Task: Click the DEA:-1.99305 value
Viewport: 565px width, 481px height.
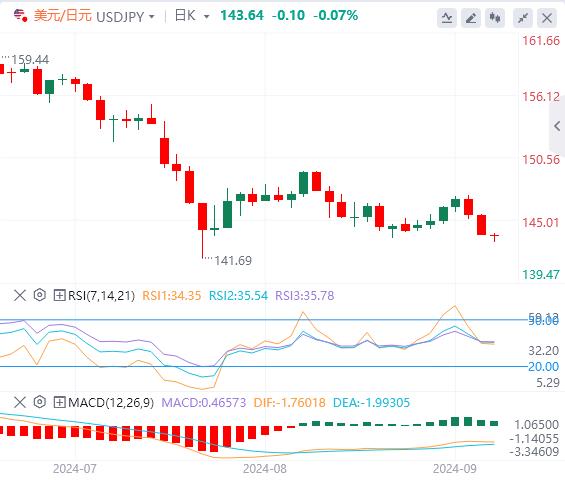Action: coord(372,402)
